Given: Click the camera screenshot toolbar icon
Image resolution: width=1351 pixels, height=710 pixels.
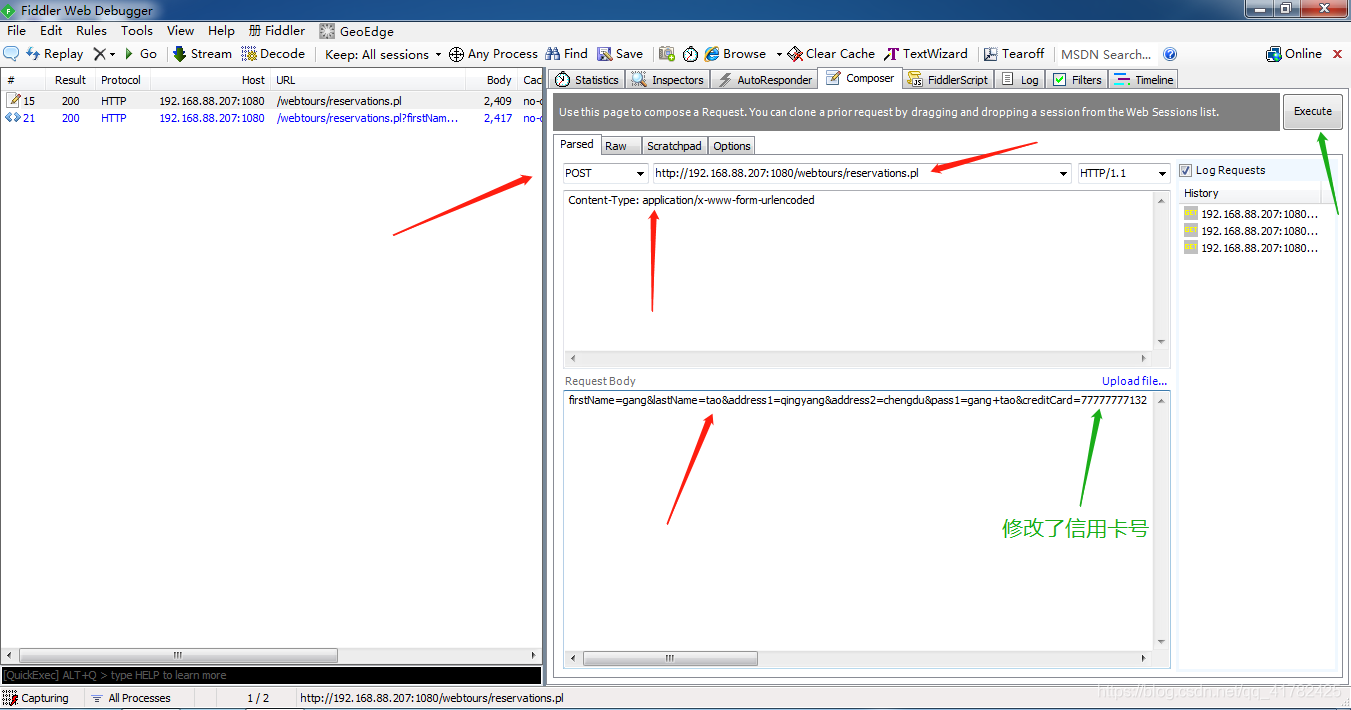Looking at the screenshot, I should click(x=666, y=54).
